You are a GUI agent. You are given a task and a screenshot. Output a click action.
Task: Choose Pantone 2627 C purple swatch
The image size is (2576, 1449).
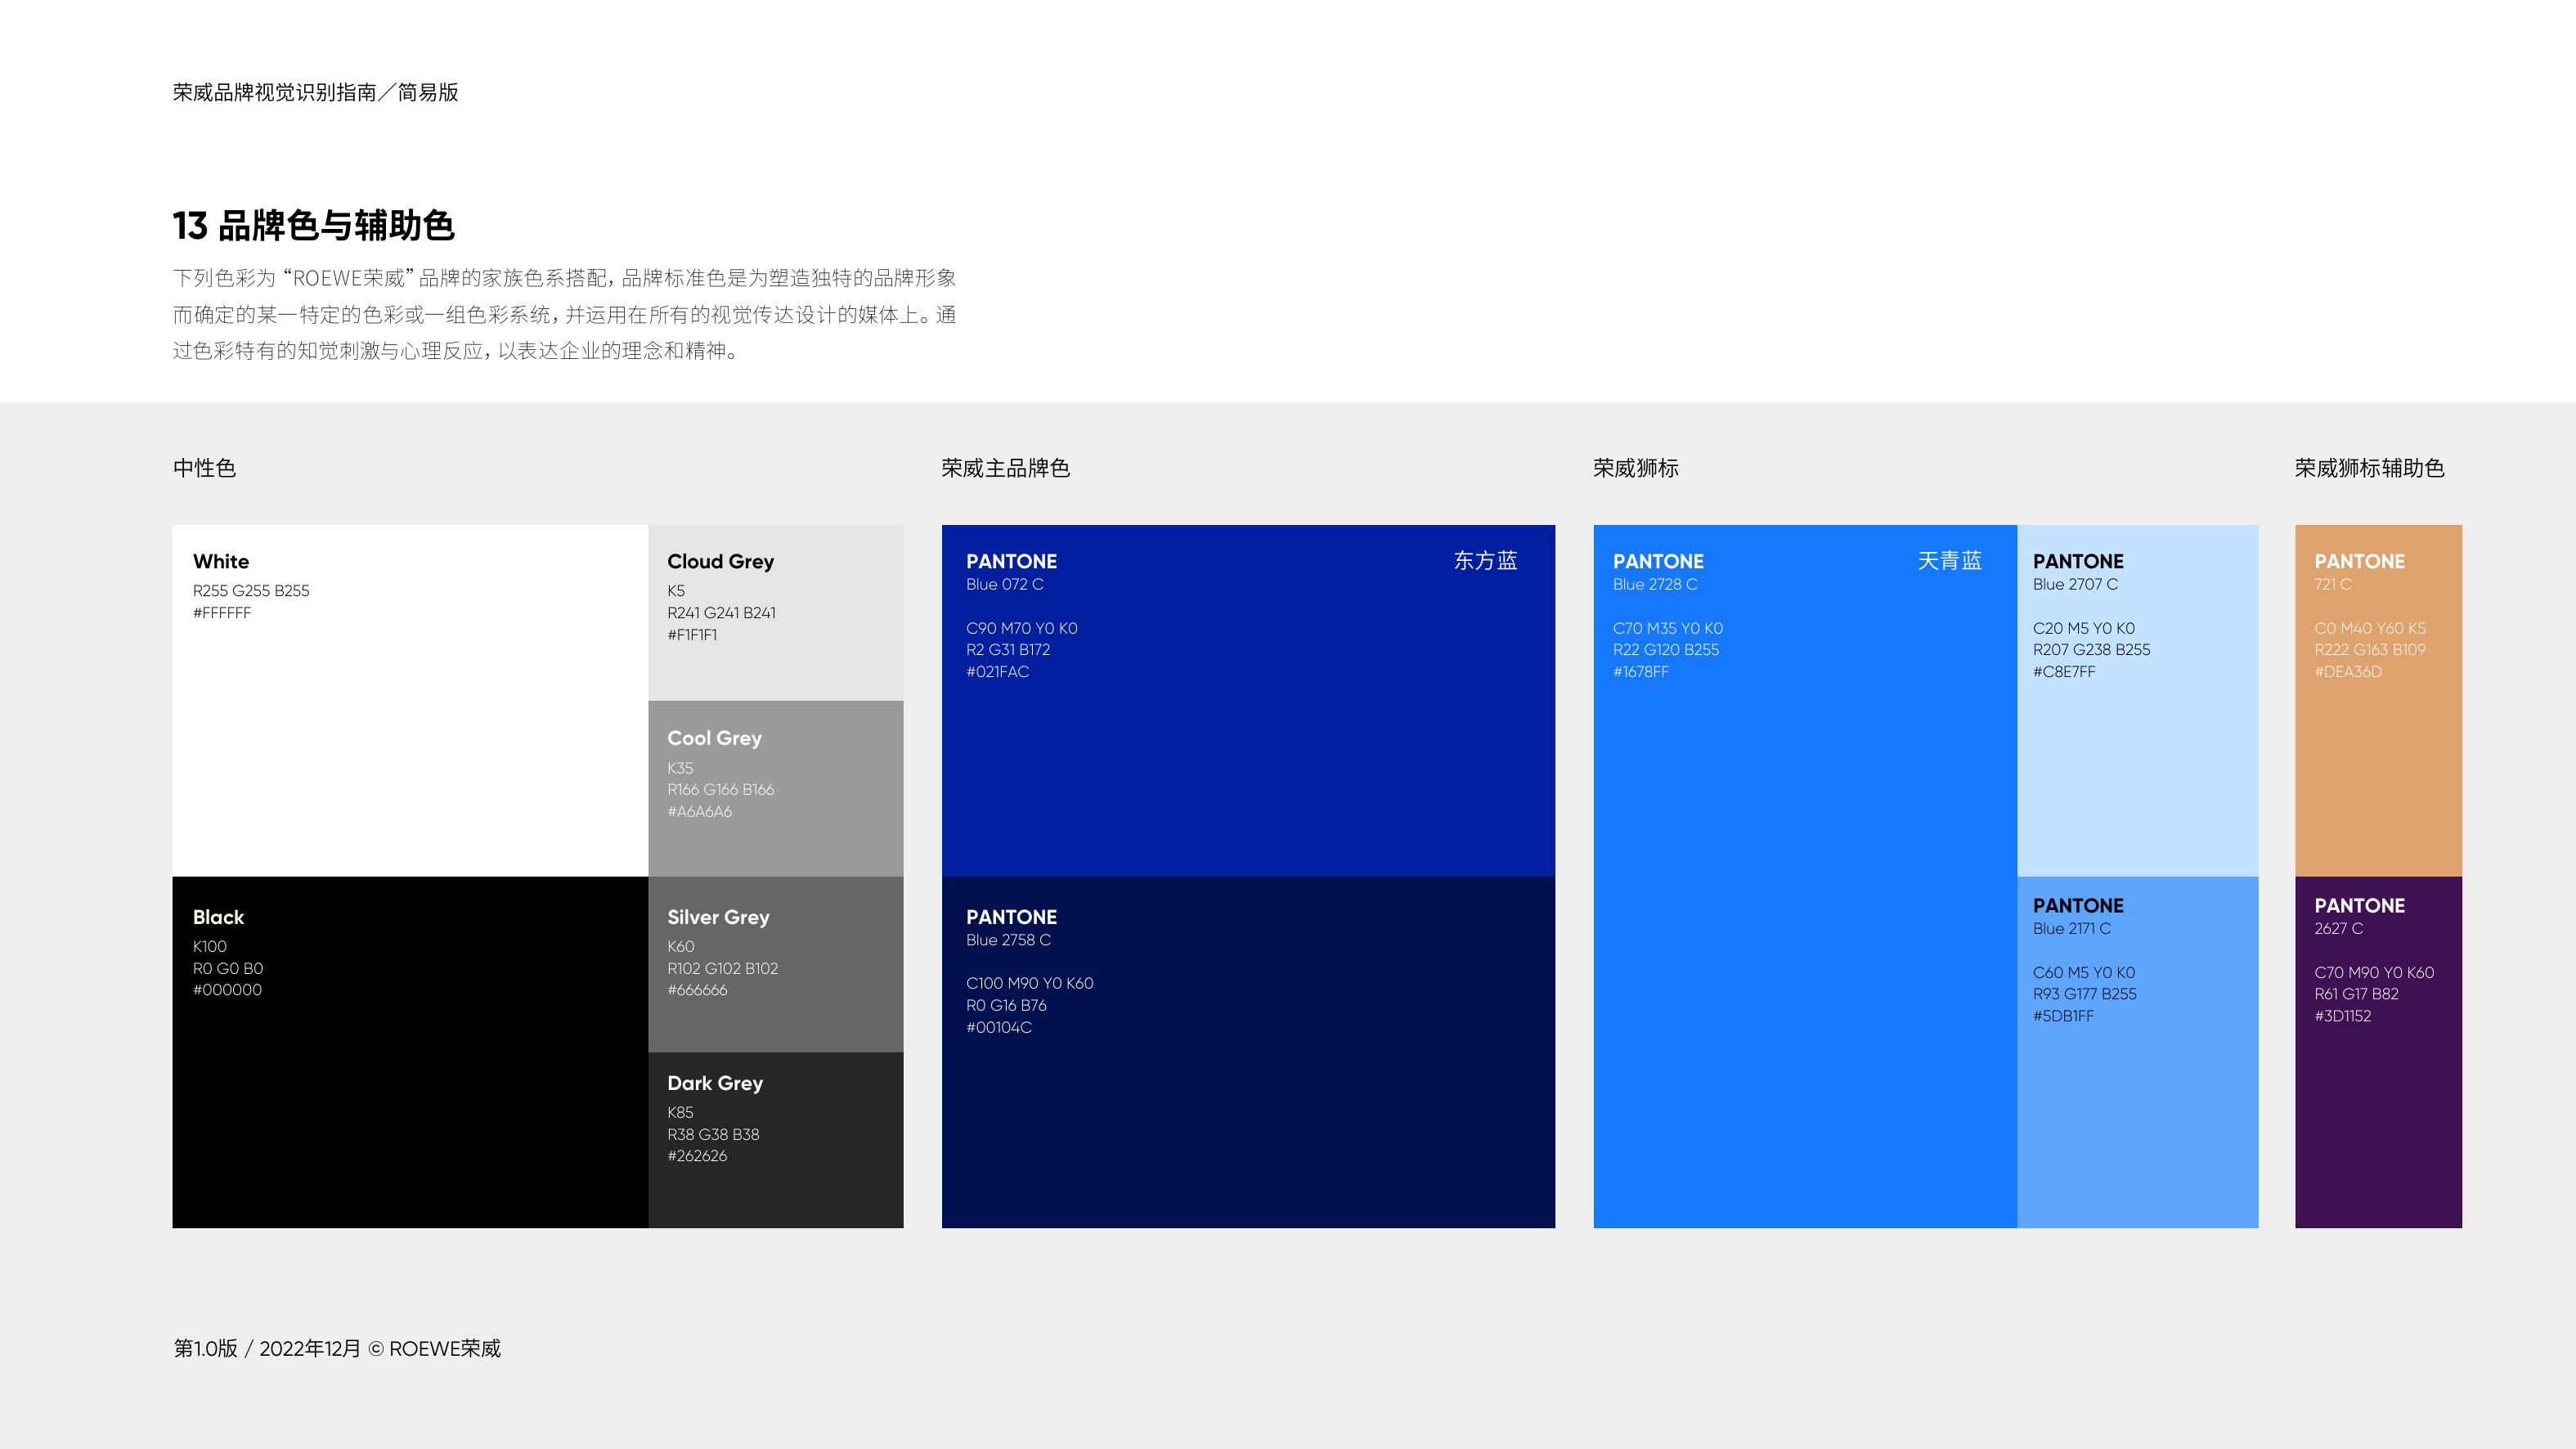pos(2378,1052)
